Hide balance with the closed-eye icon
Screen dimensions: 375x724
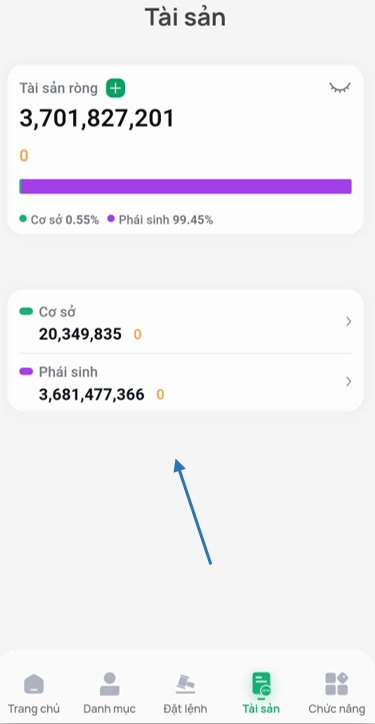[340, 88]
